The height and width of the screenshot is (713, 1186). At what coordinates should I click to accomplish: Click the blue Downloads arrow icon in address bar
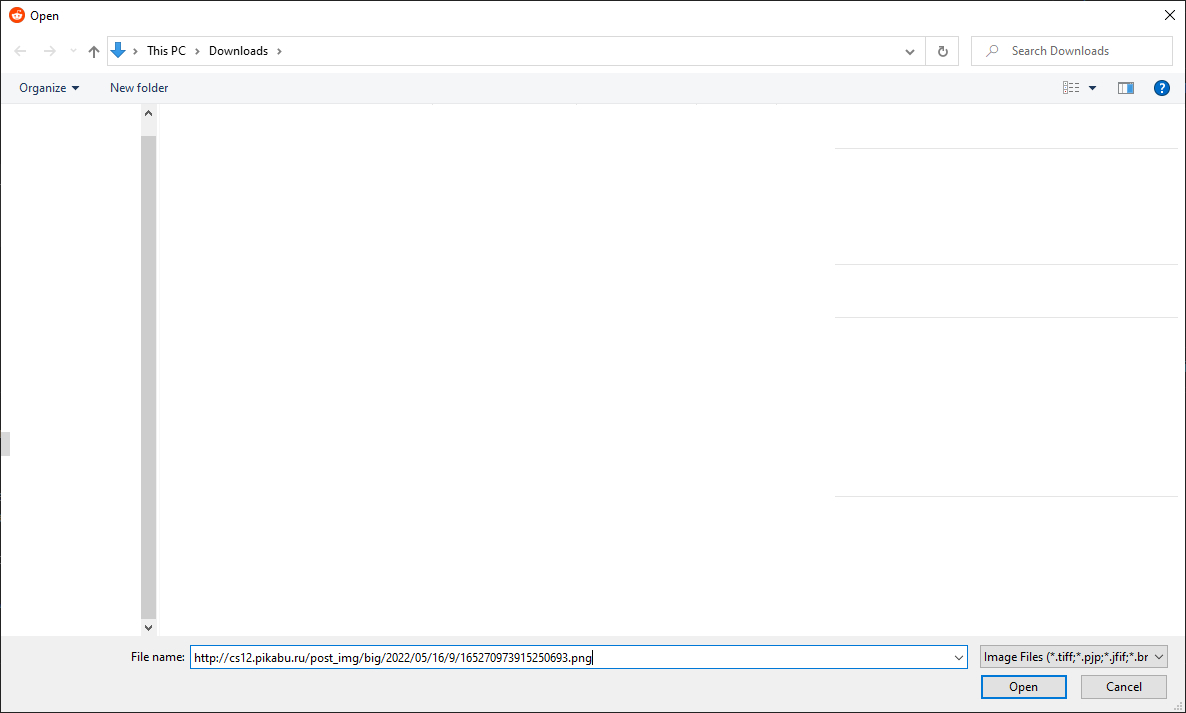point(119,51)
